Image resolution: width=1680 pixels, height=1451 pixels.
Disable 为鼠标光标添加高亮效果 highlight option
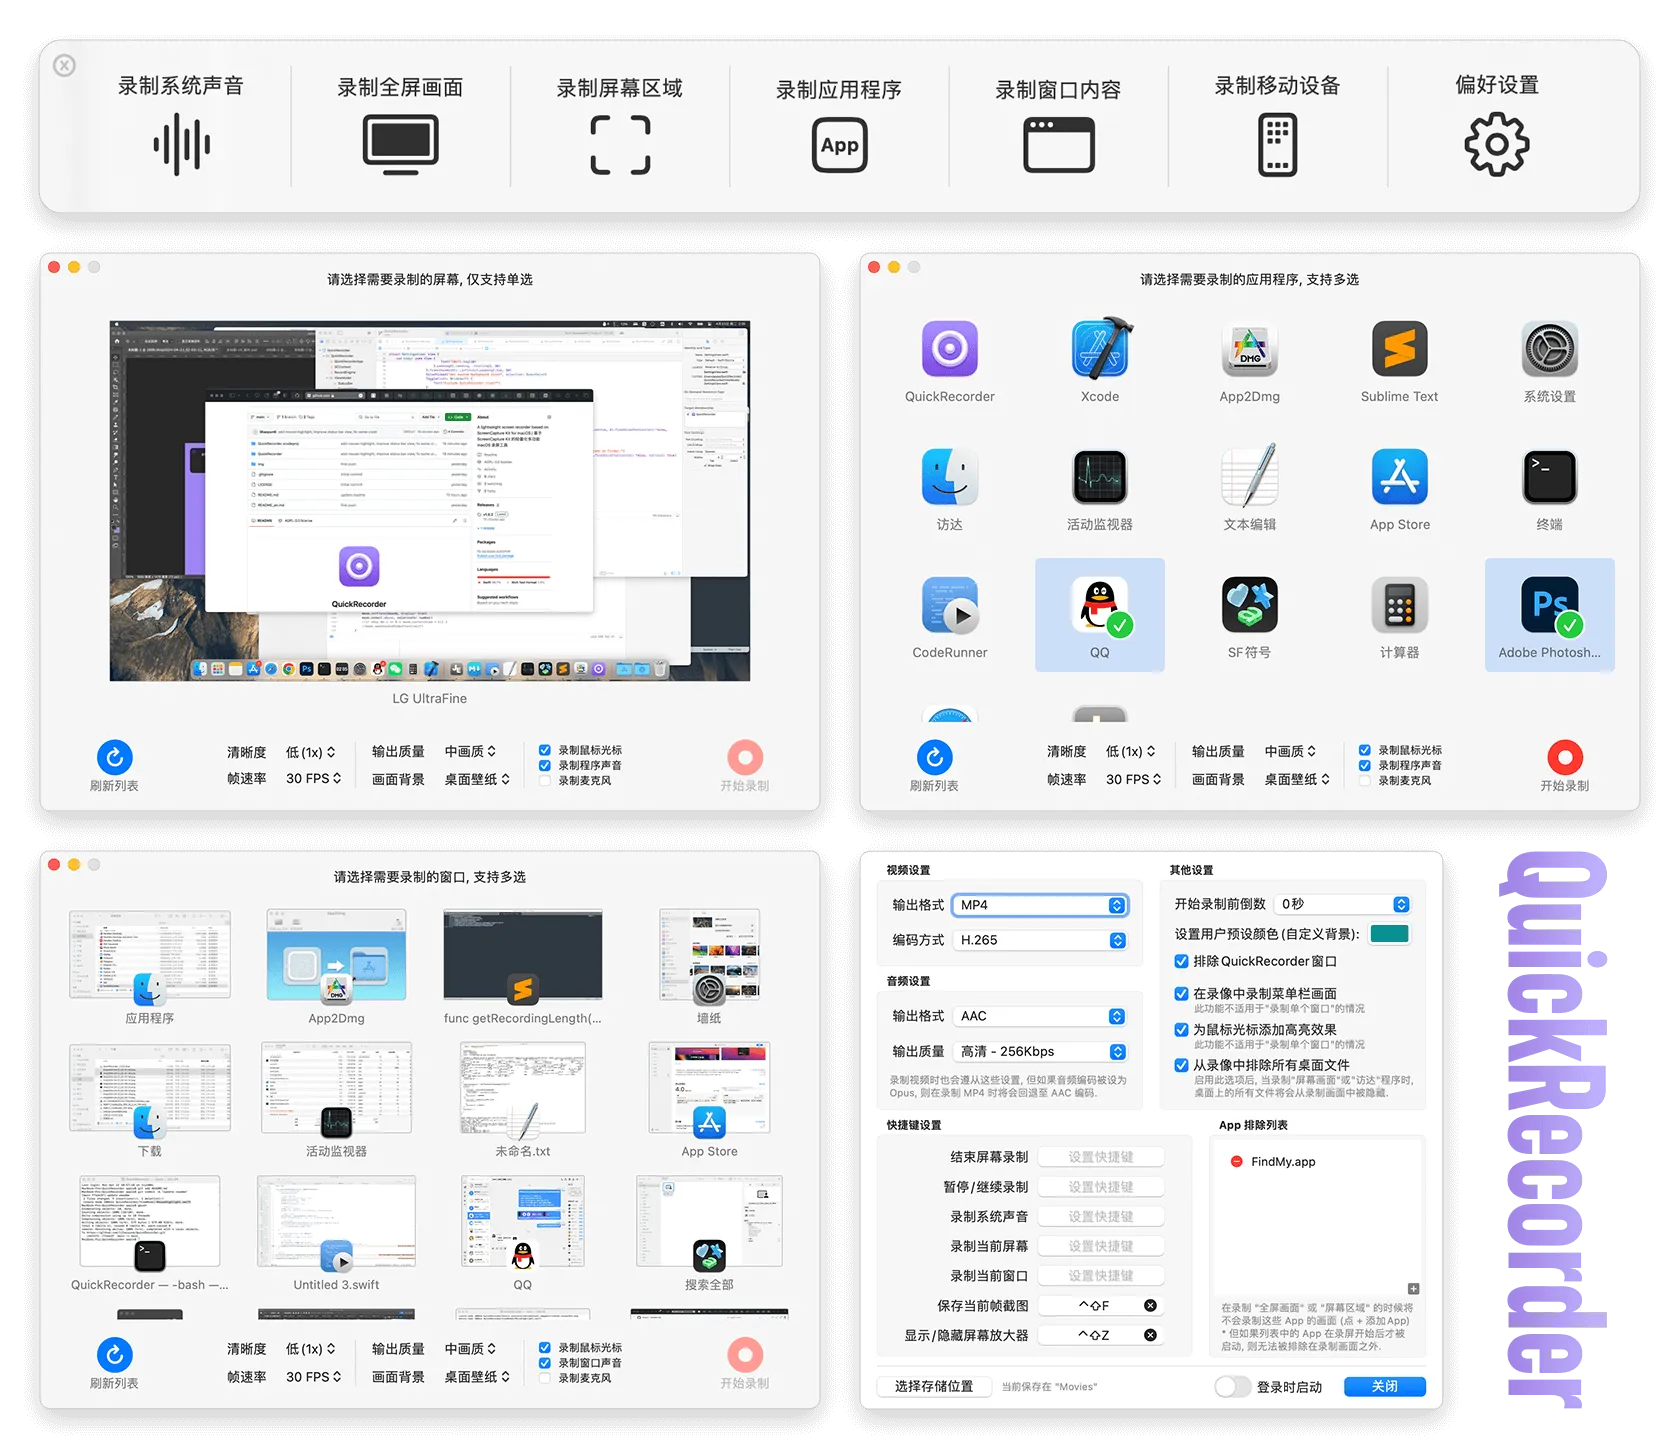tap(1181, 1030)
